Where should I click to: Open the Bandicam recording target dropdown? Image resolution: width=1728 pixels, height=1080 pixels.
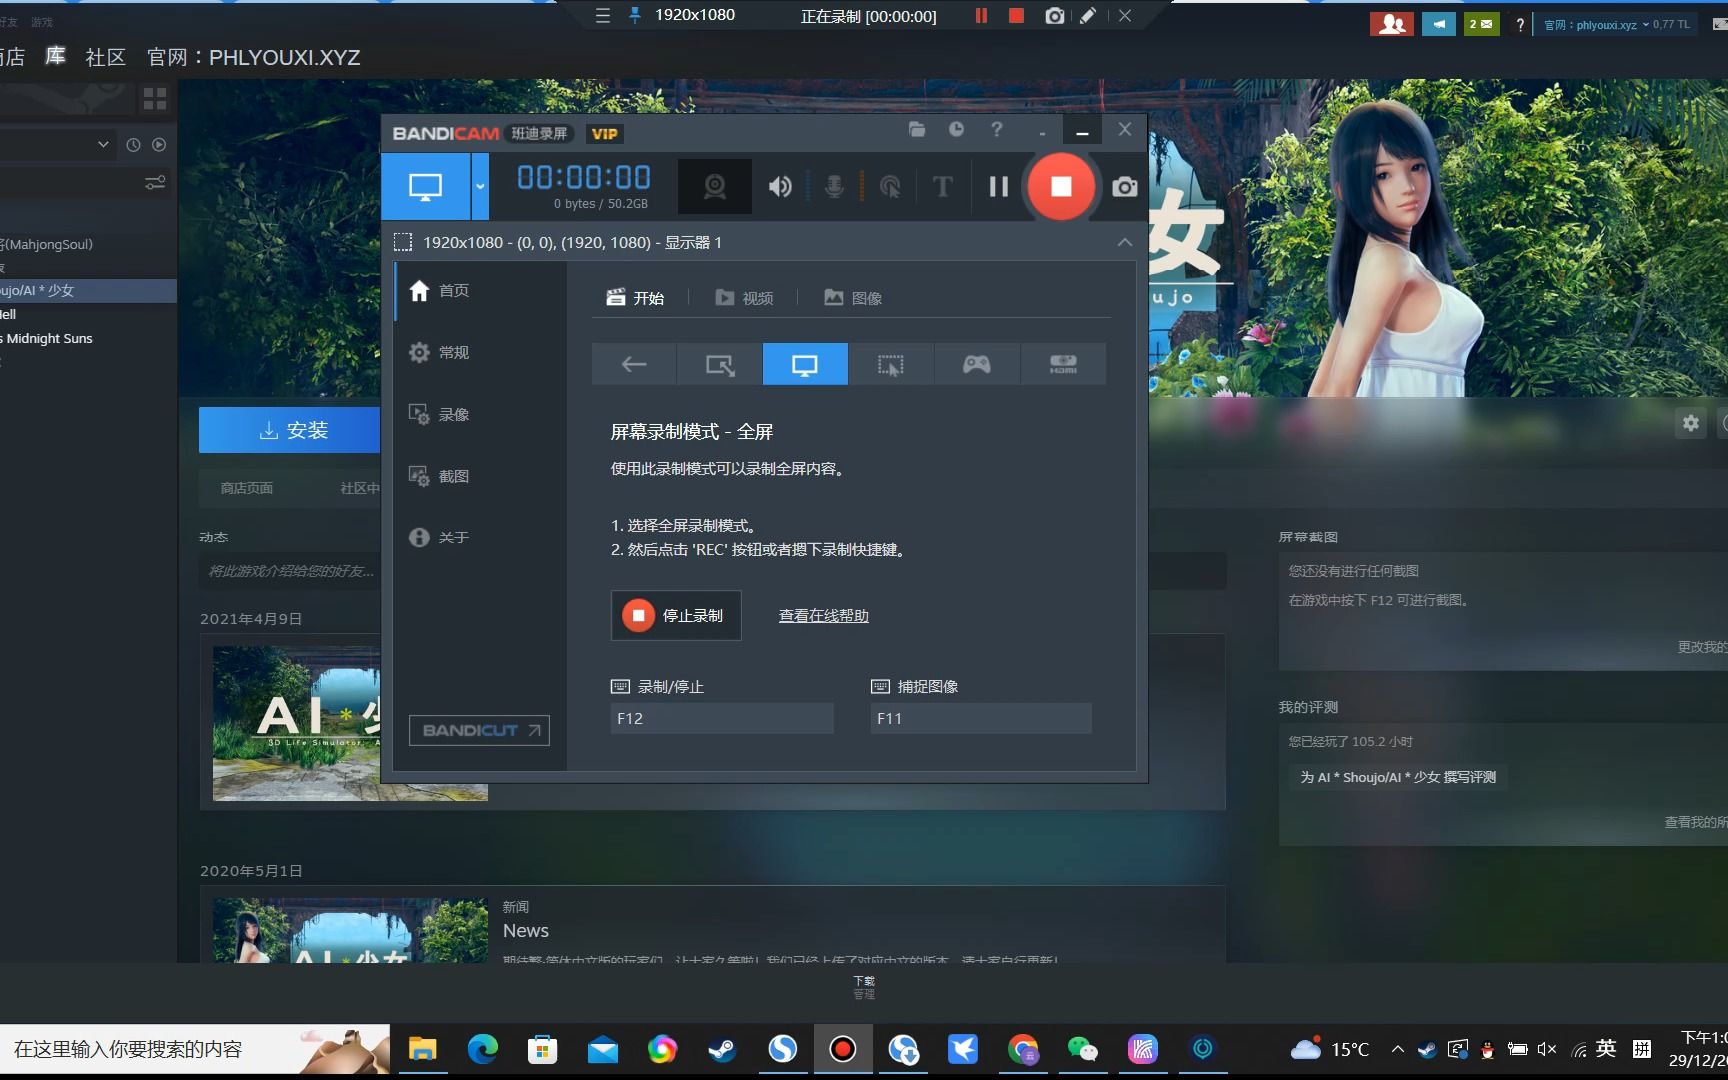(x=479, y=186)
